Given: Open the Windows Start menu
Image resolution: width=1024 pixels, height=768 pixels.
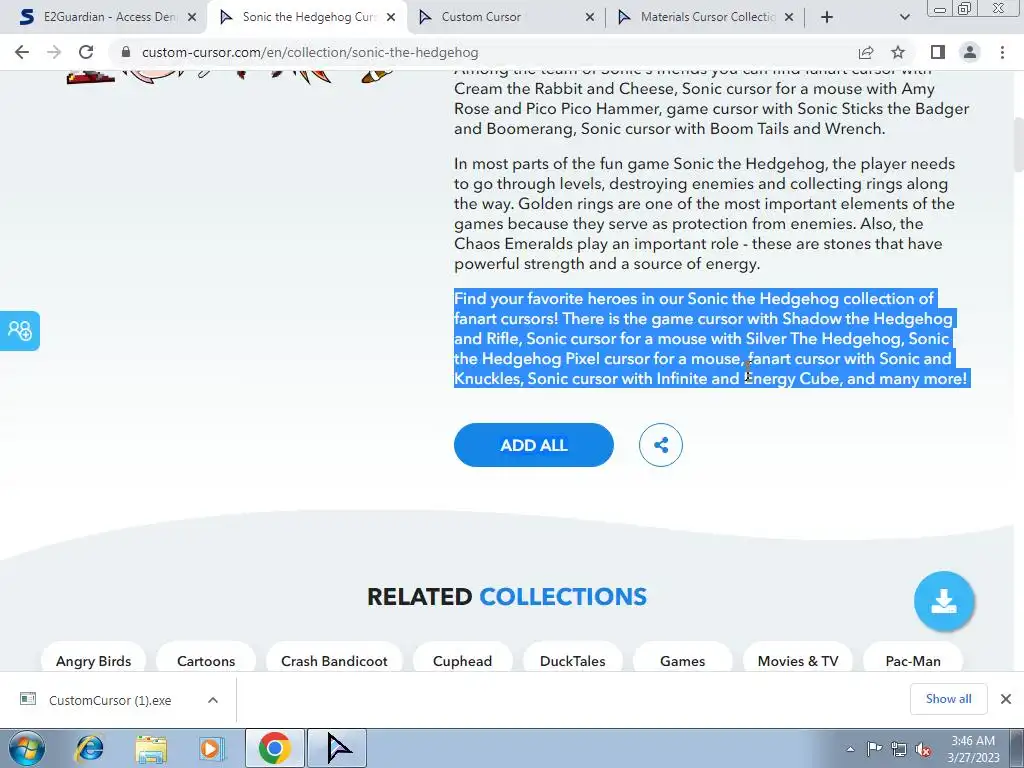Looking at the screenshot, I should click(27, 748).
